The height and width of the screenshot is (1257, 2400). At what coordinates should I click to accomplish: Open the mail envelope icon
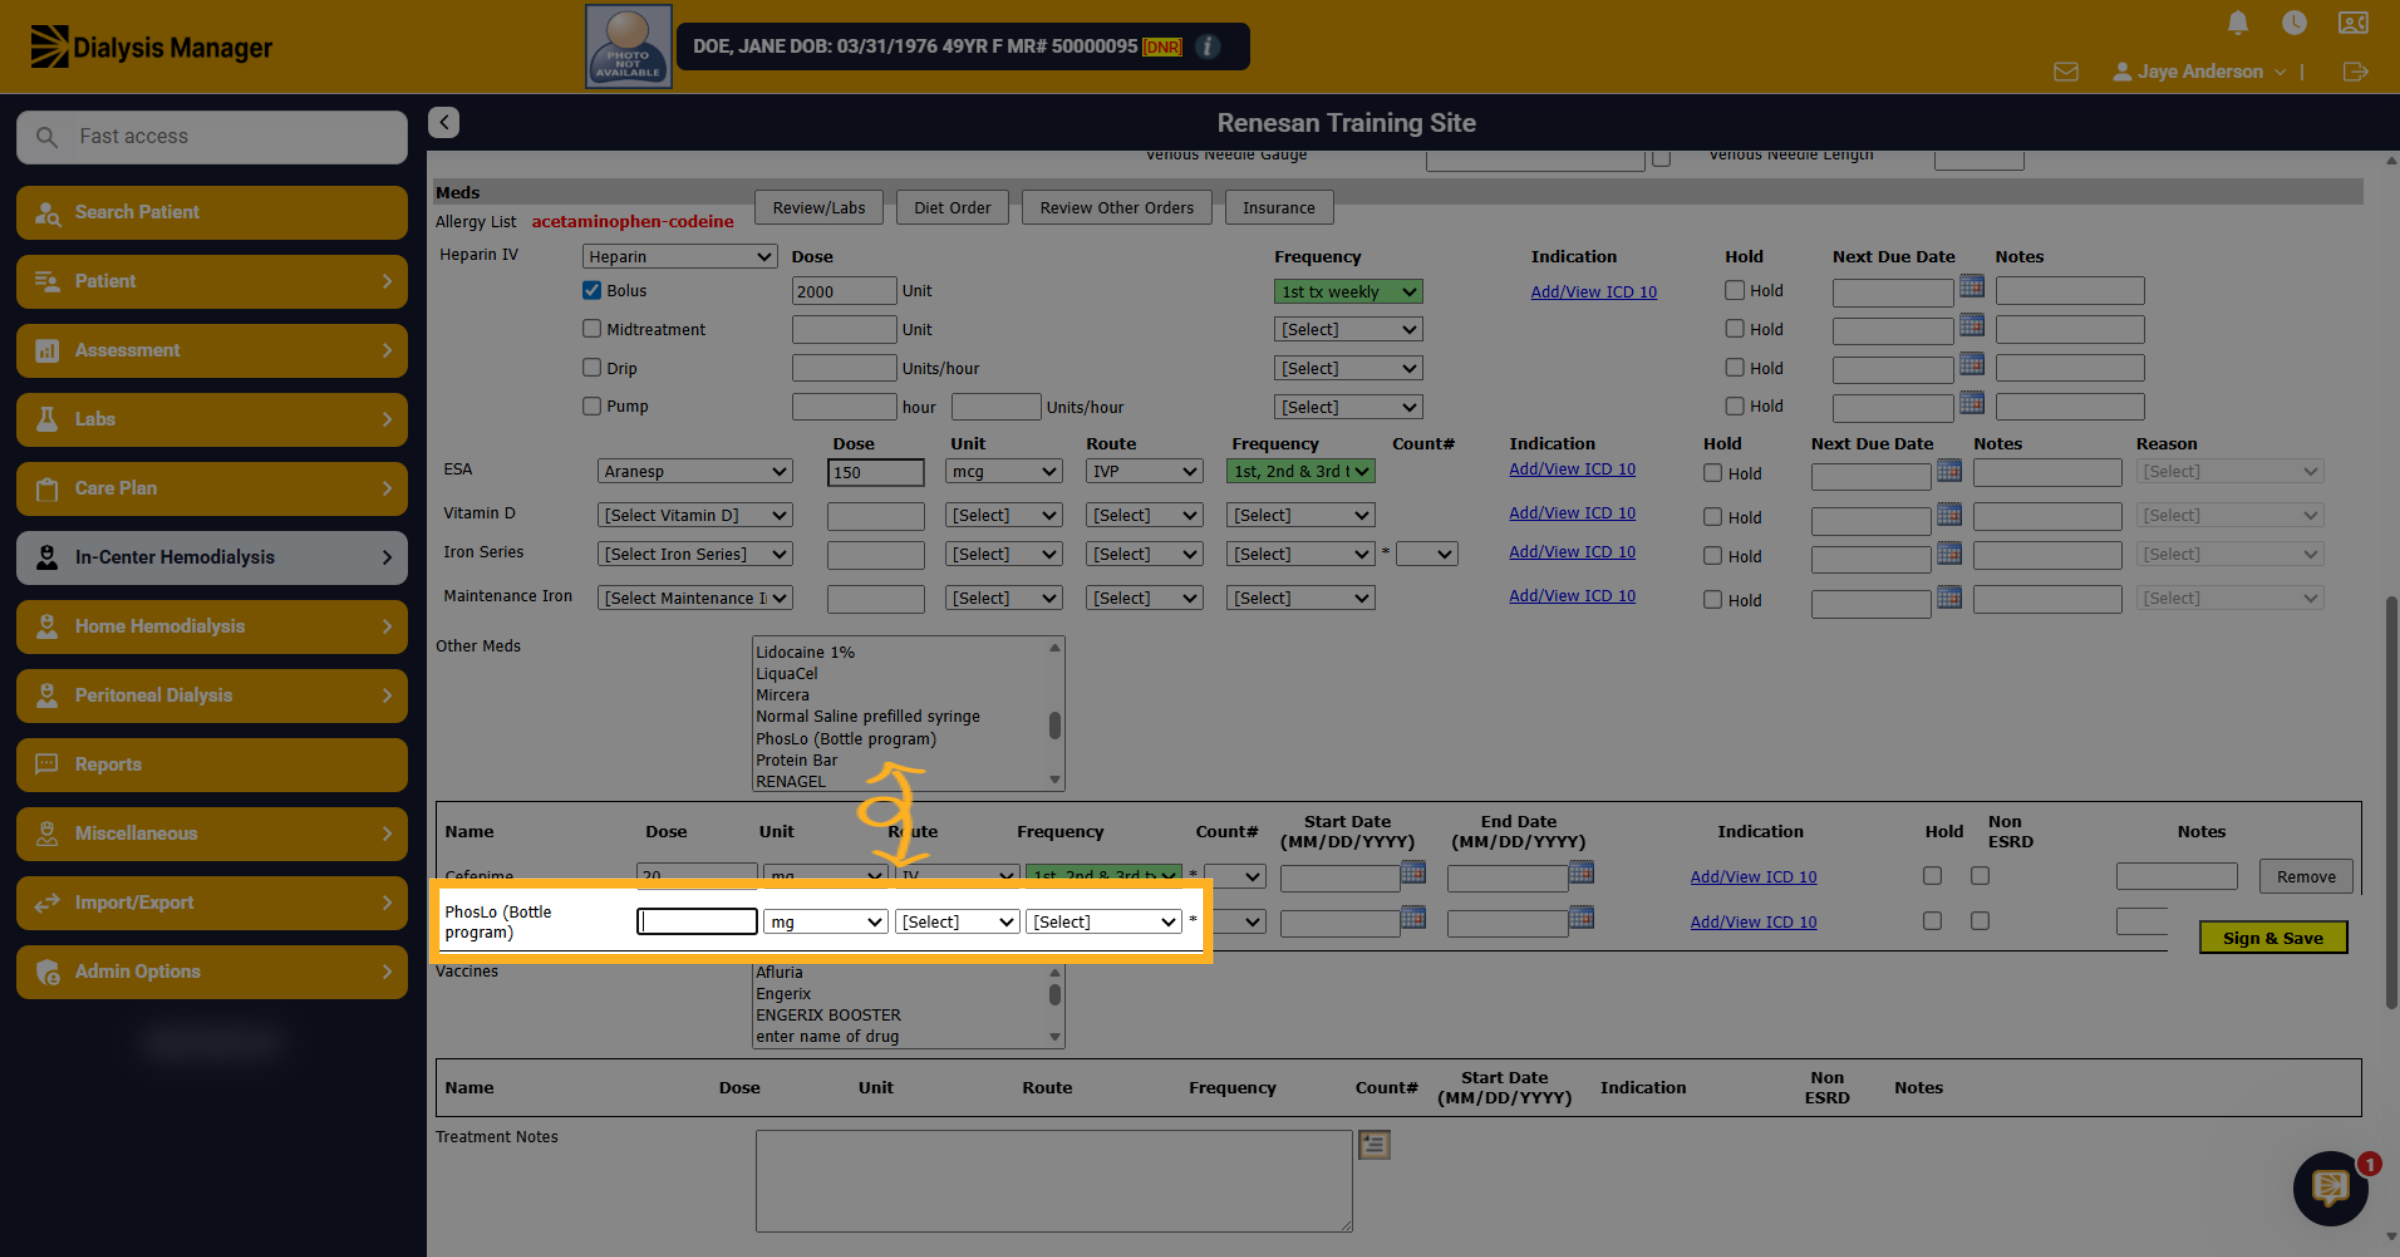tap(2066, 72)
